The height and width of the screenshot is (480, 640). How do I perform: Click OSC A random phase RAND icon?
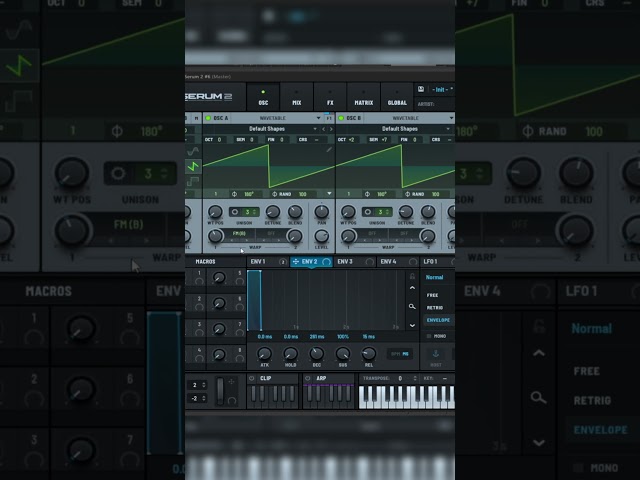(x=274, y=194)
